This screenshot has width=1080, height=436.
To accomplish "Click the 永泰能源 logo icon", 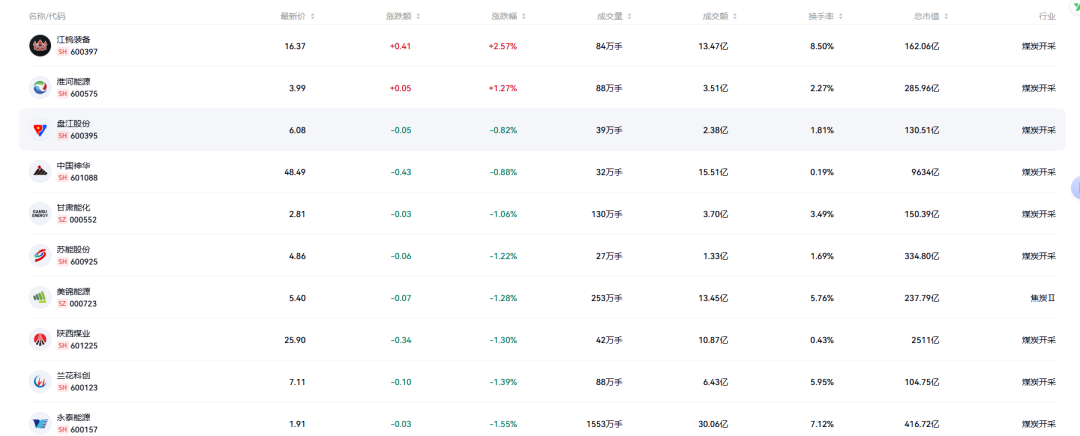I will tap(40, 423).
